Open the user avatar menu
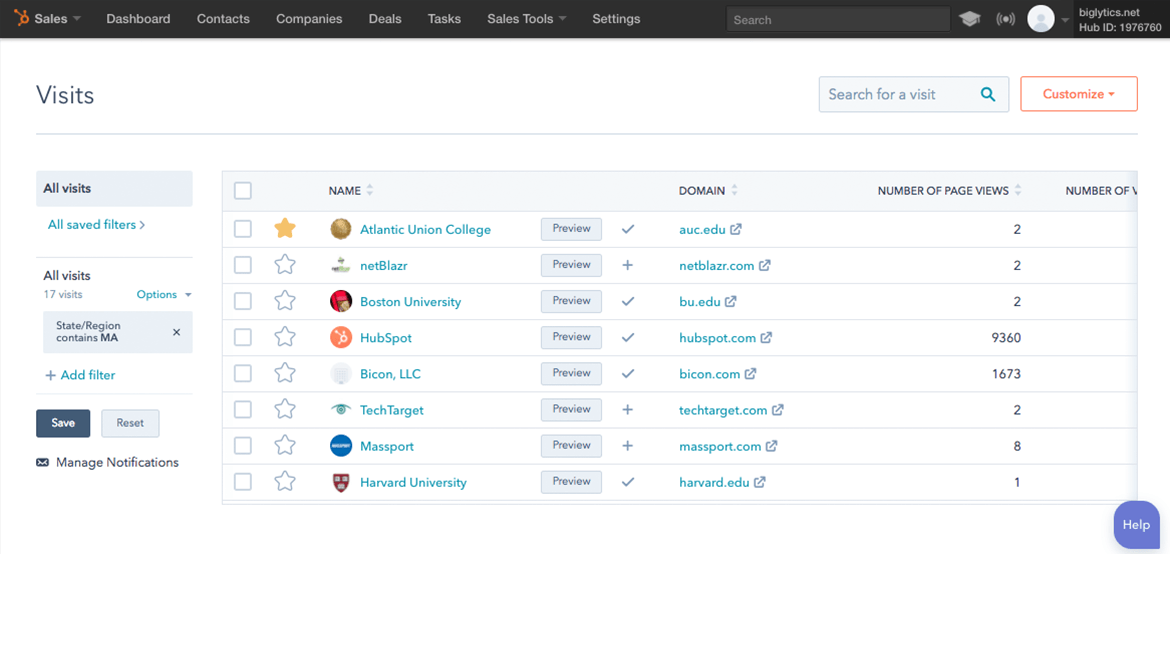Image resolution: width=1170 pixels, height=658 pixels. pos(1040,19)
